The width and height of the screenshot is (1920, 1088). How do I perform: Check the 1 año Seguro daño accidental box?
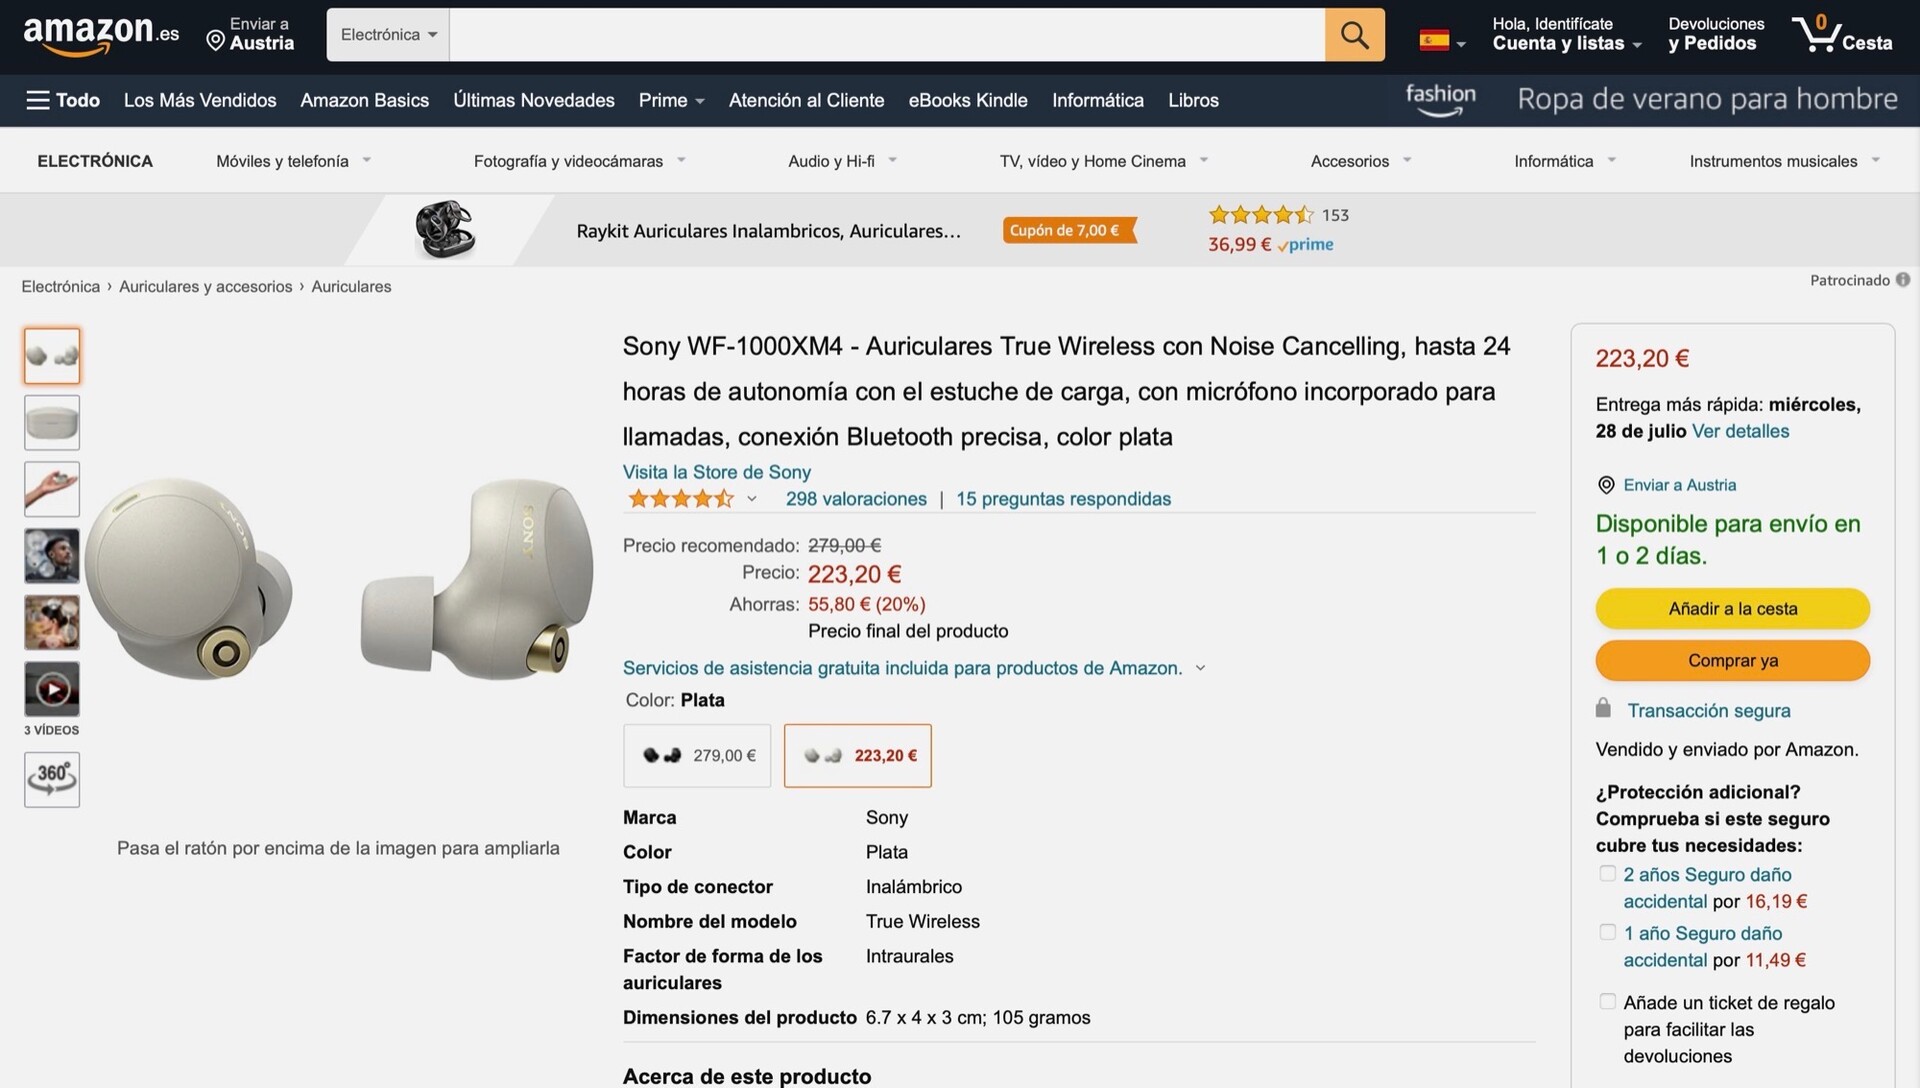pyautogui.click(x=1607, y=932)
